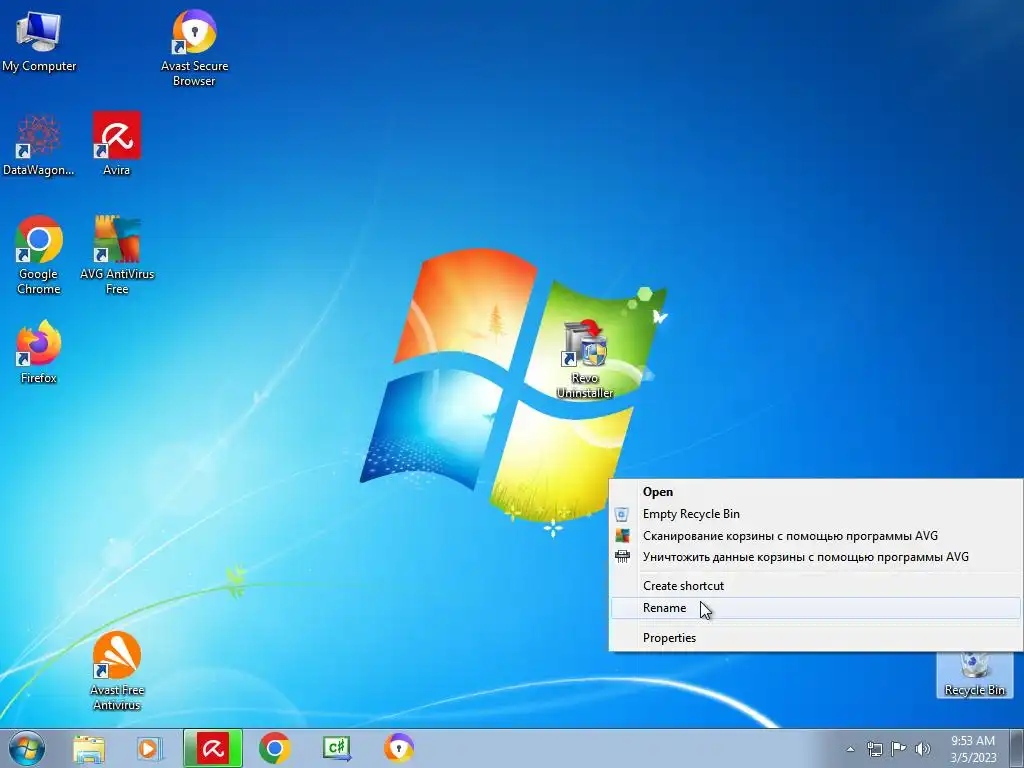Select the Recycle Bin desktop icon

[x=974, y=675]
